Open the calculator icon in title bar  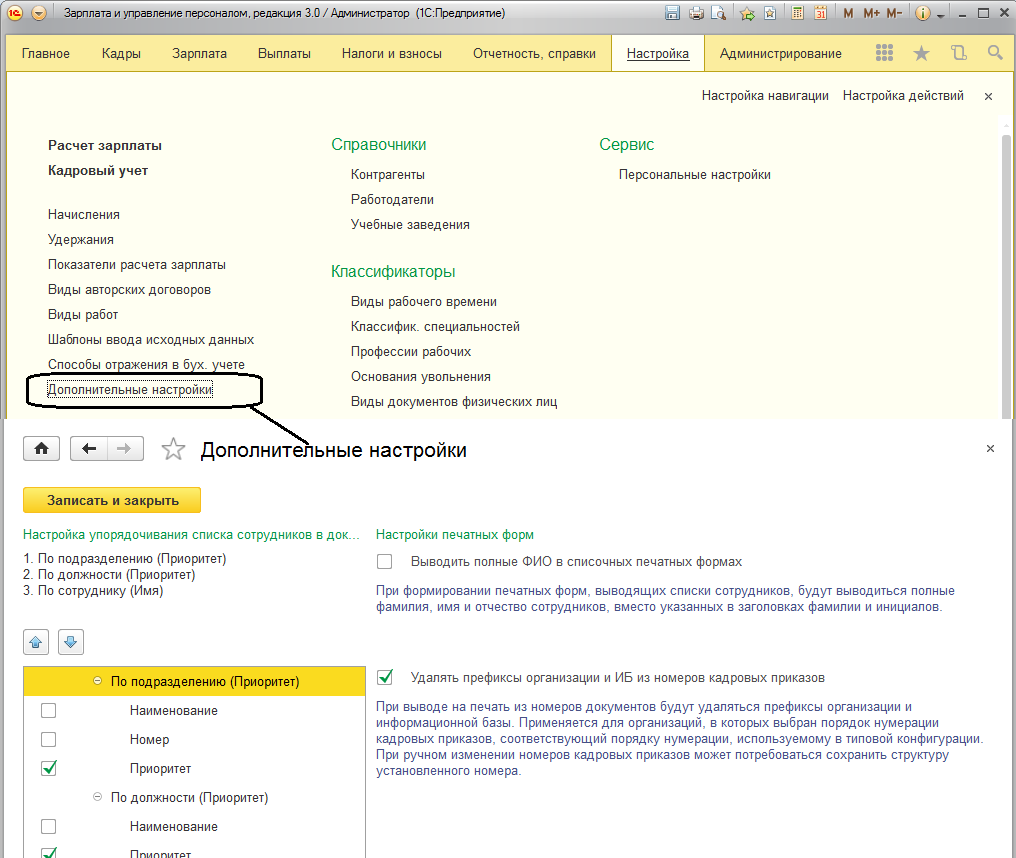(x=798, y=14)
